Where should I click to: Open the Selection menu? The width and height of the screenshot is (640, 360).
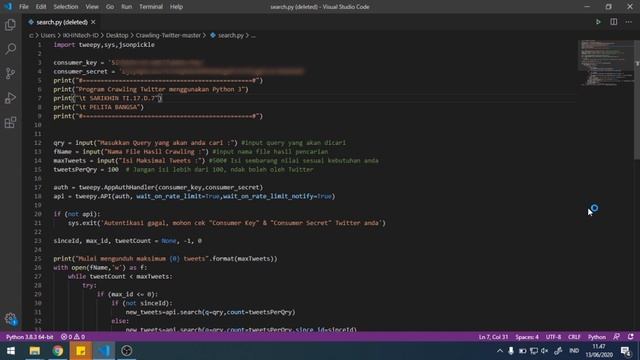tap(66, 7)
